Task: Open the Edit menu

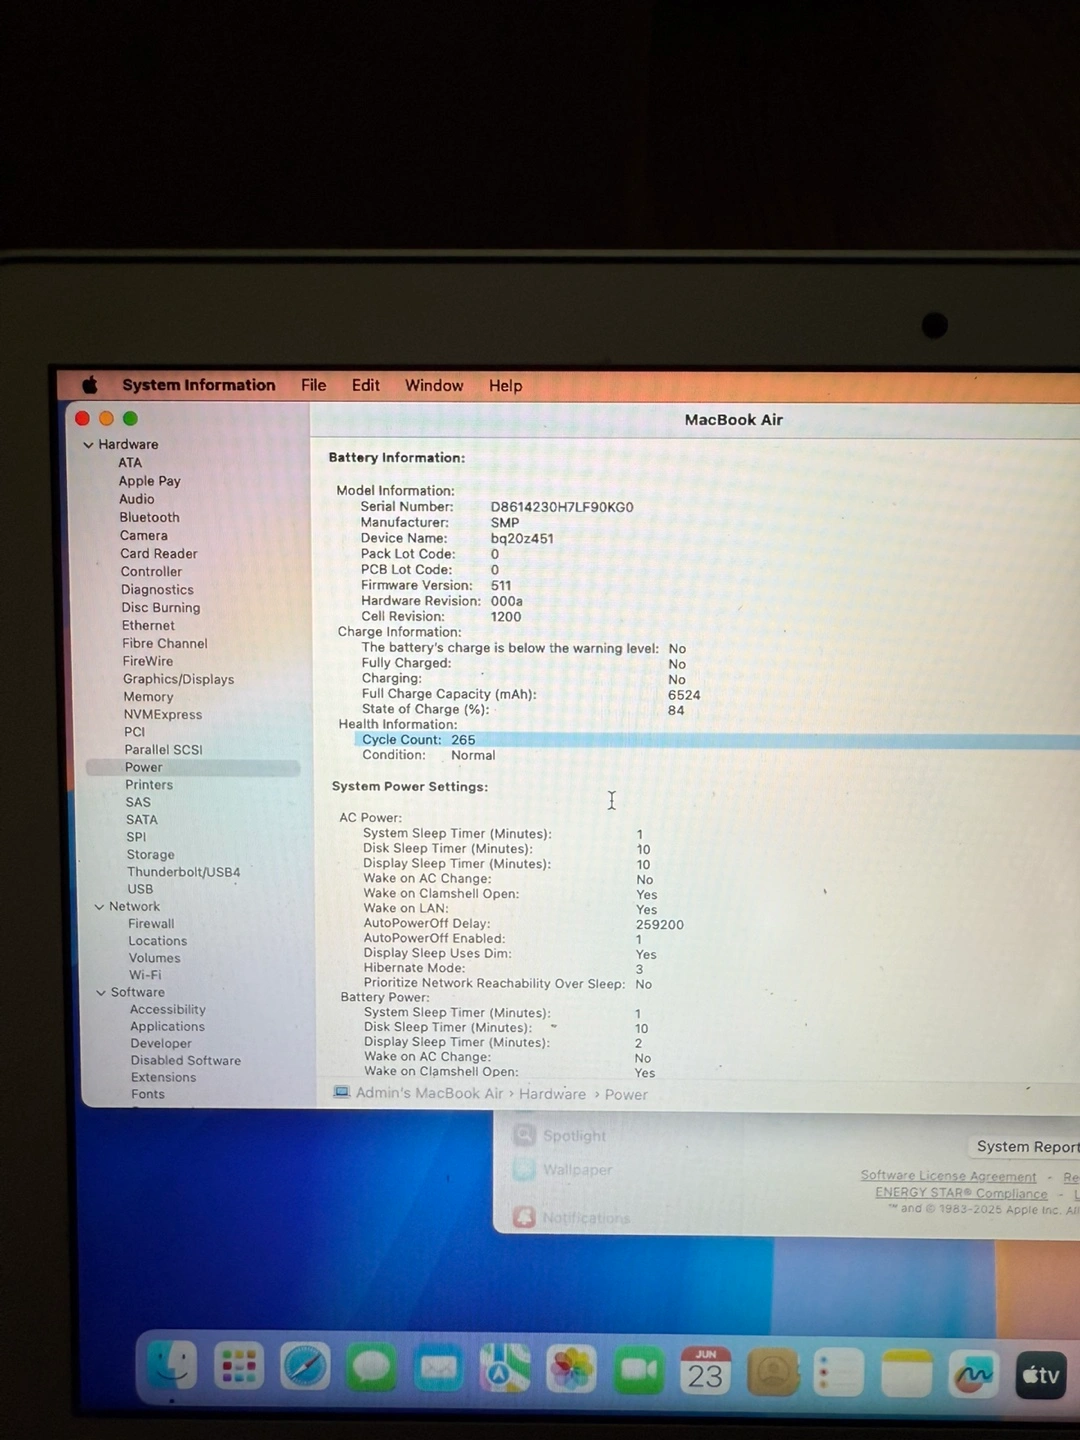Action: pyautogui.click(x=366, y=385)
